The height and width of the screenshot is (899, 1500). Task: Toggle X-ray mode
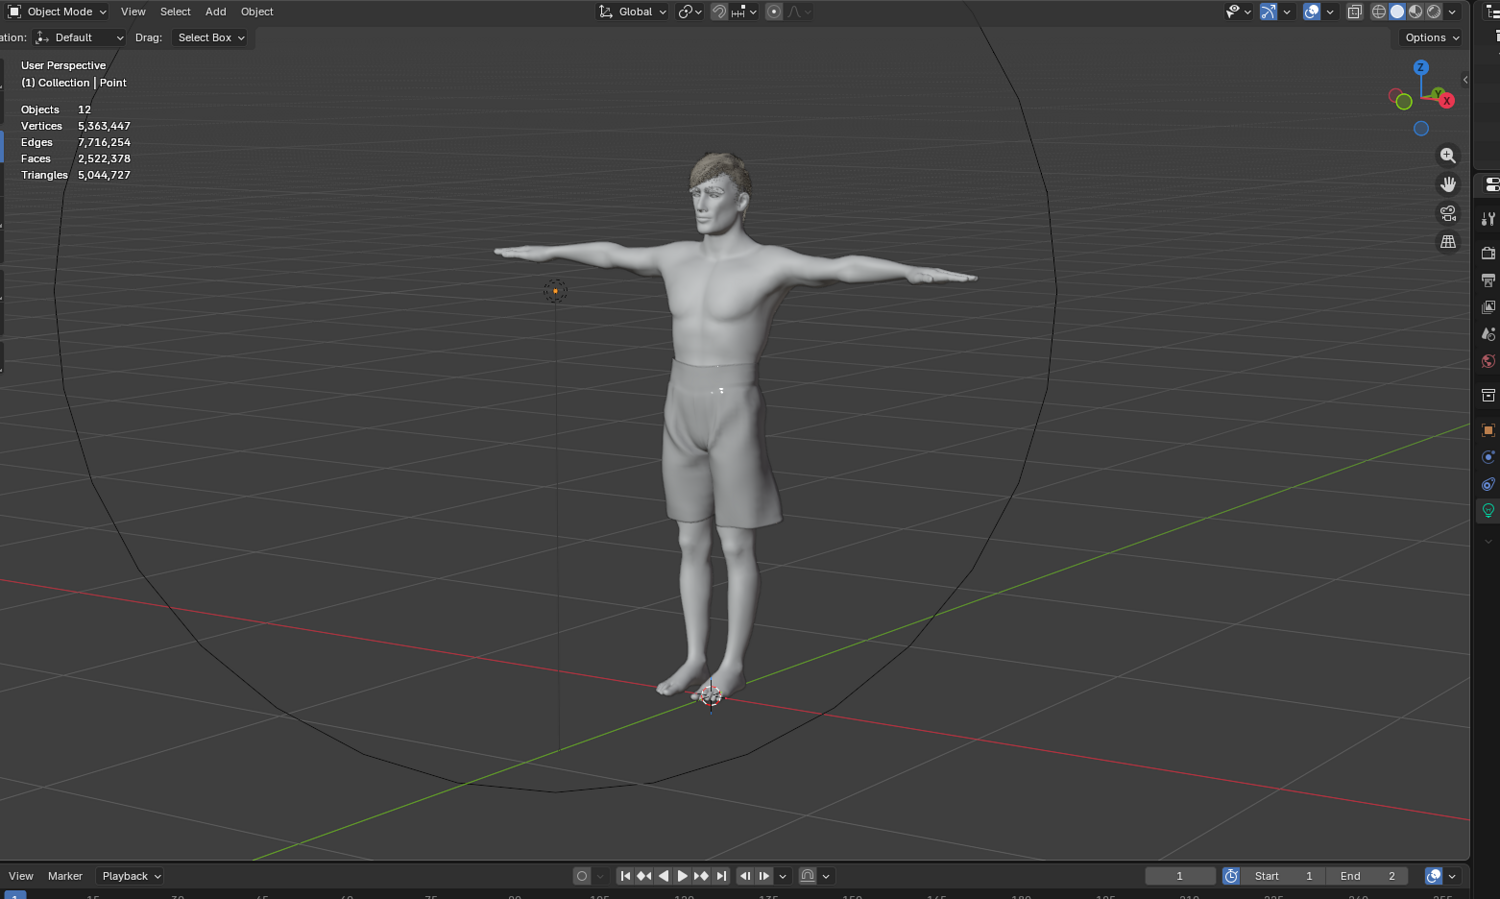1355,12
